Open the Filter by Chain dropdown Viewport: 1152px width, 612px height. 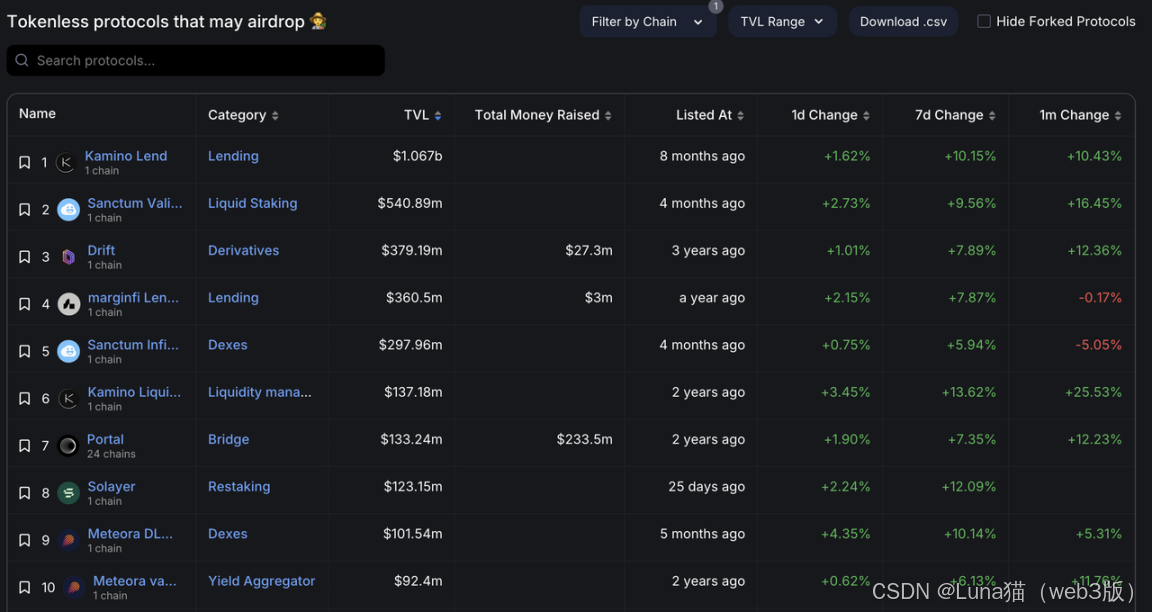pos(647,22)
